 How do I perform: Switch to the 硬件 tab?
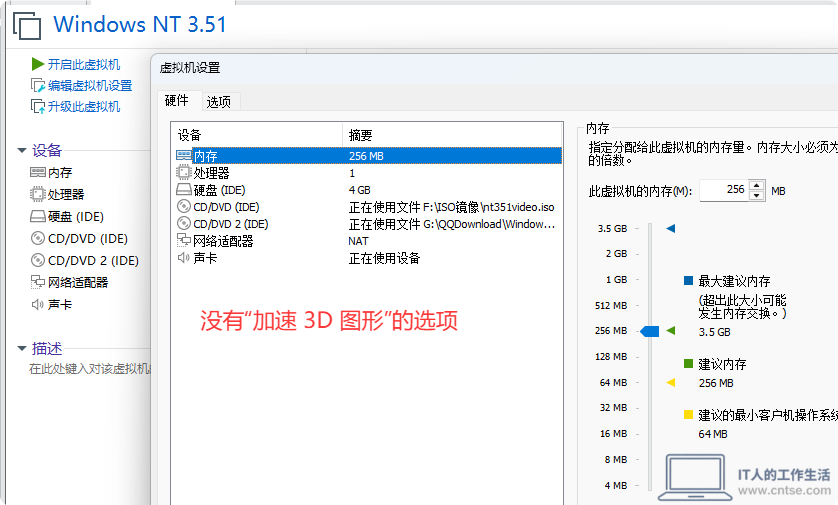pos(177,101)
